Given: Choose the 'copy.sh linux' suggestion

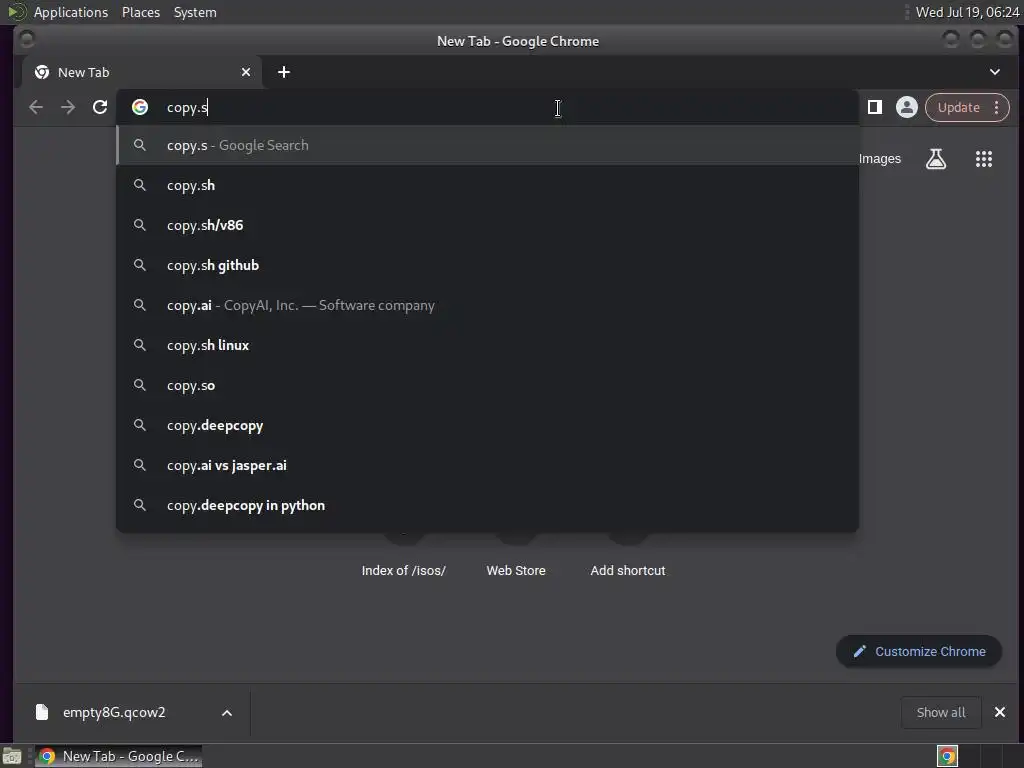Looking at the screenshot, I should coord(487,345).
